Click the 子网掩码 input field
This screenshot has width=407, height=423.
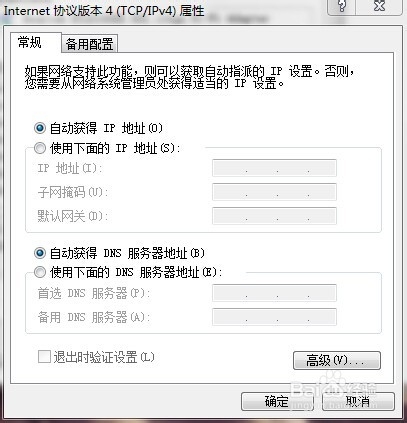click(274, 192)
